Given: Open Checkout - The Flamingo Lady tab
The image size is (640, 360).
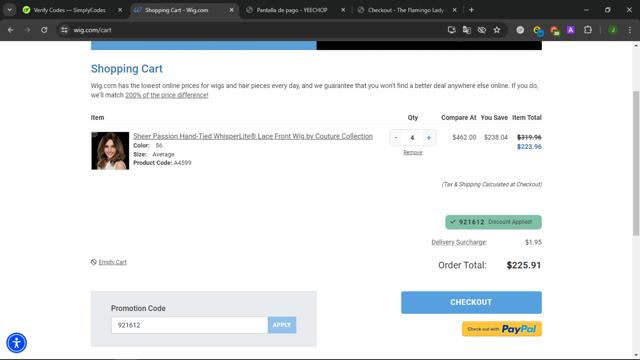Looking at the screenshot, I should click(407, 10).
